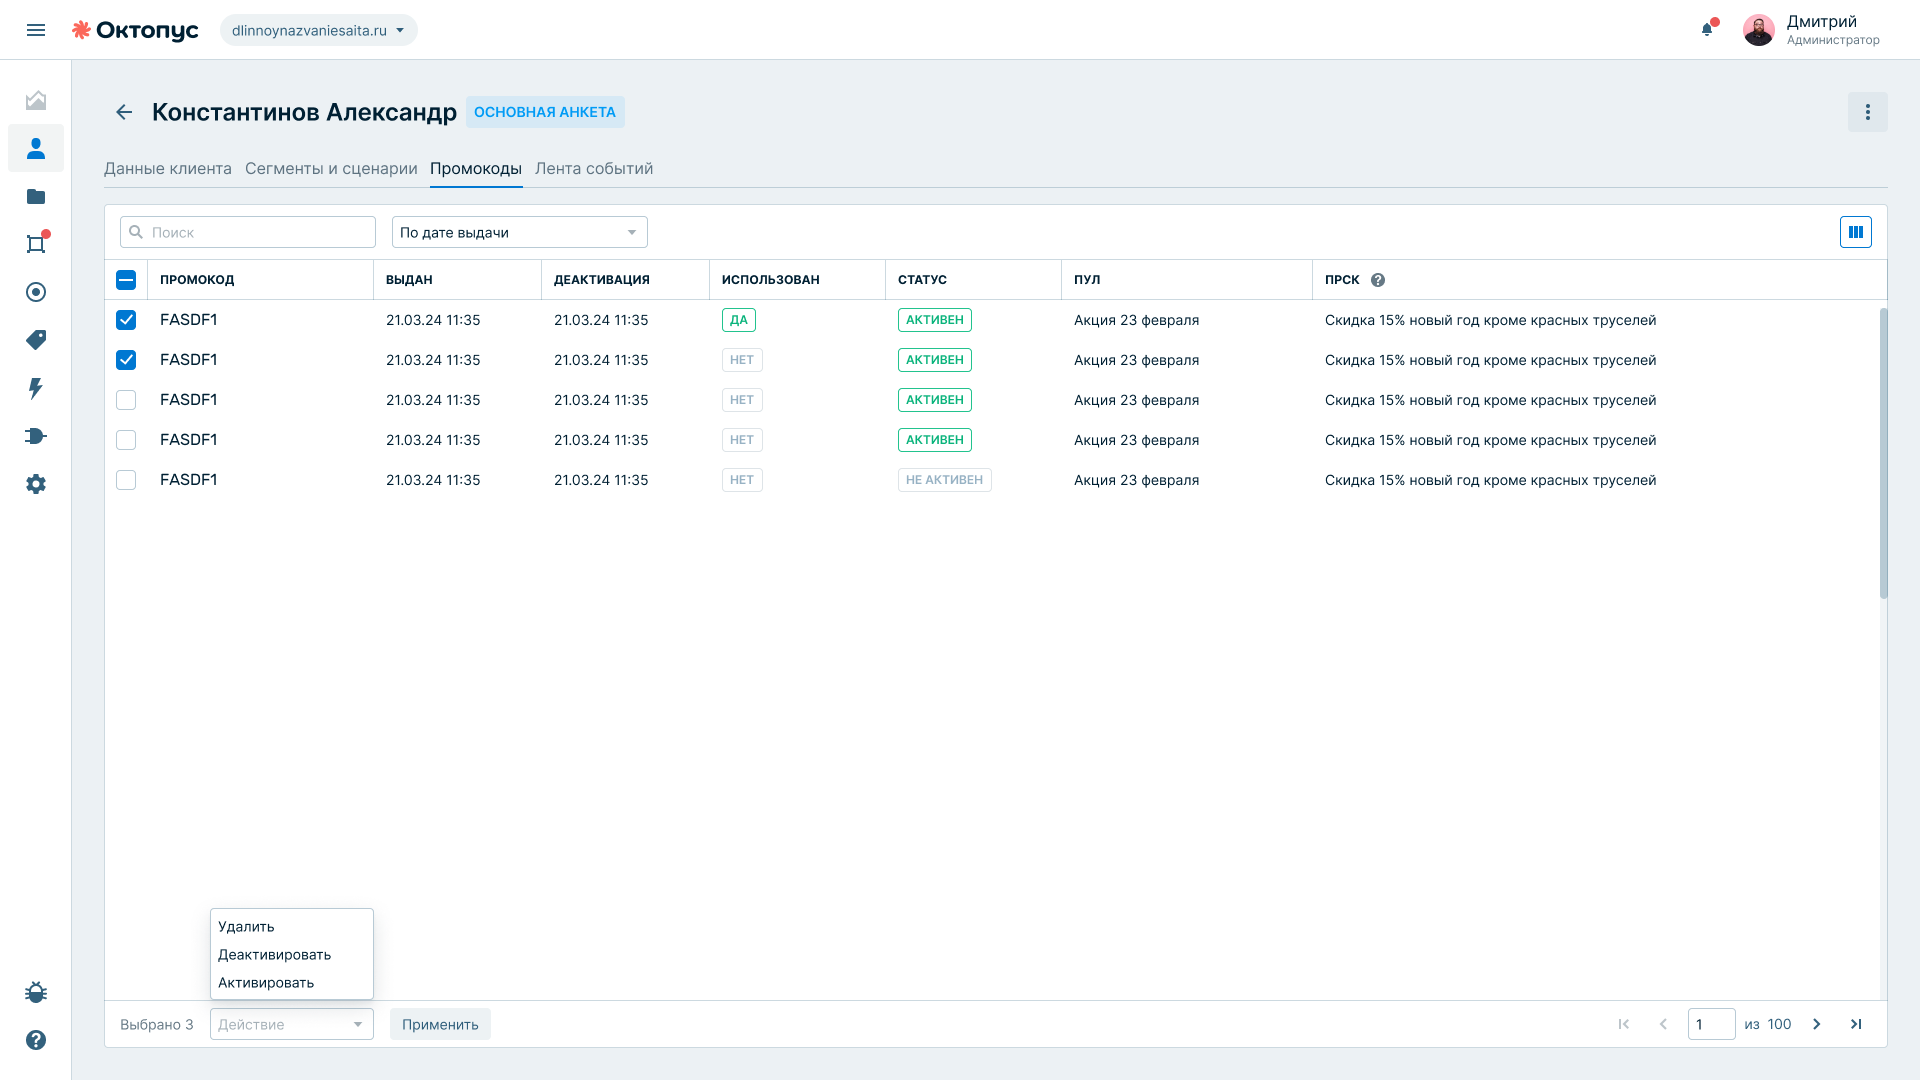Image resolution: width=1920 pixels, height=1080 pixels.
Task: Choose Деактивировать from the action menu
Action: tap(274, 955)
